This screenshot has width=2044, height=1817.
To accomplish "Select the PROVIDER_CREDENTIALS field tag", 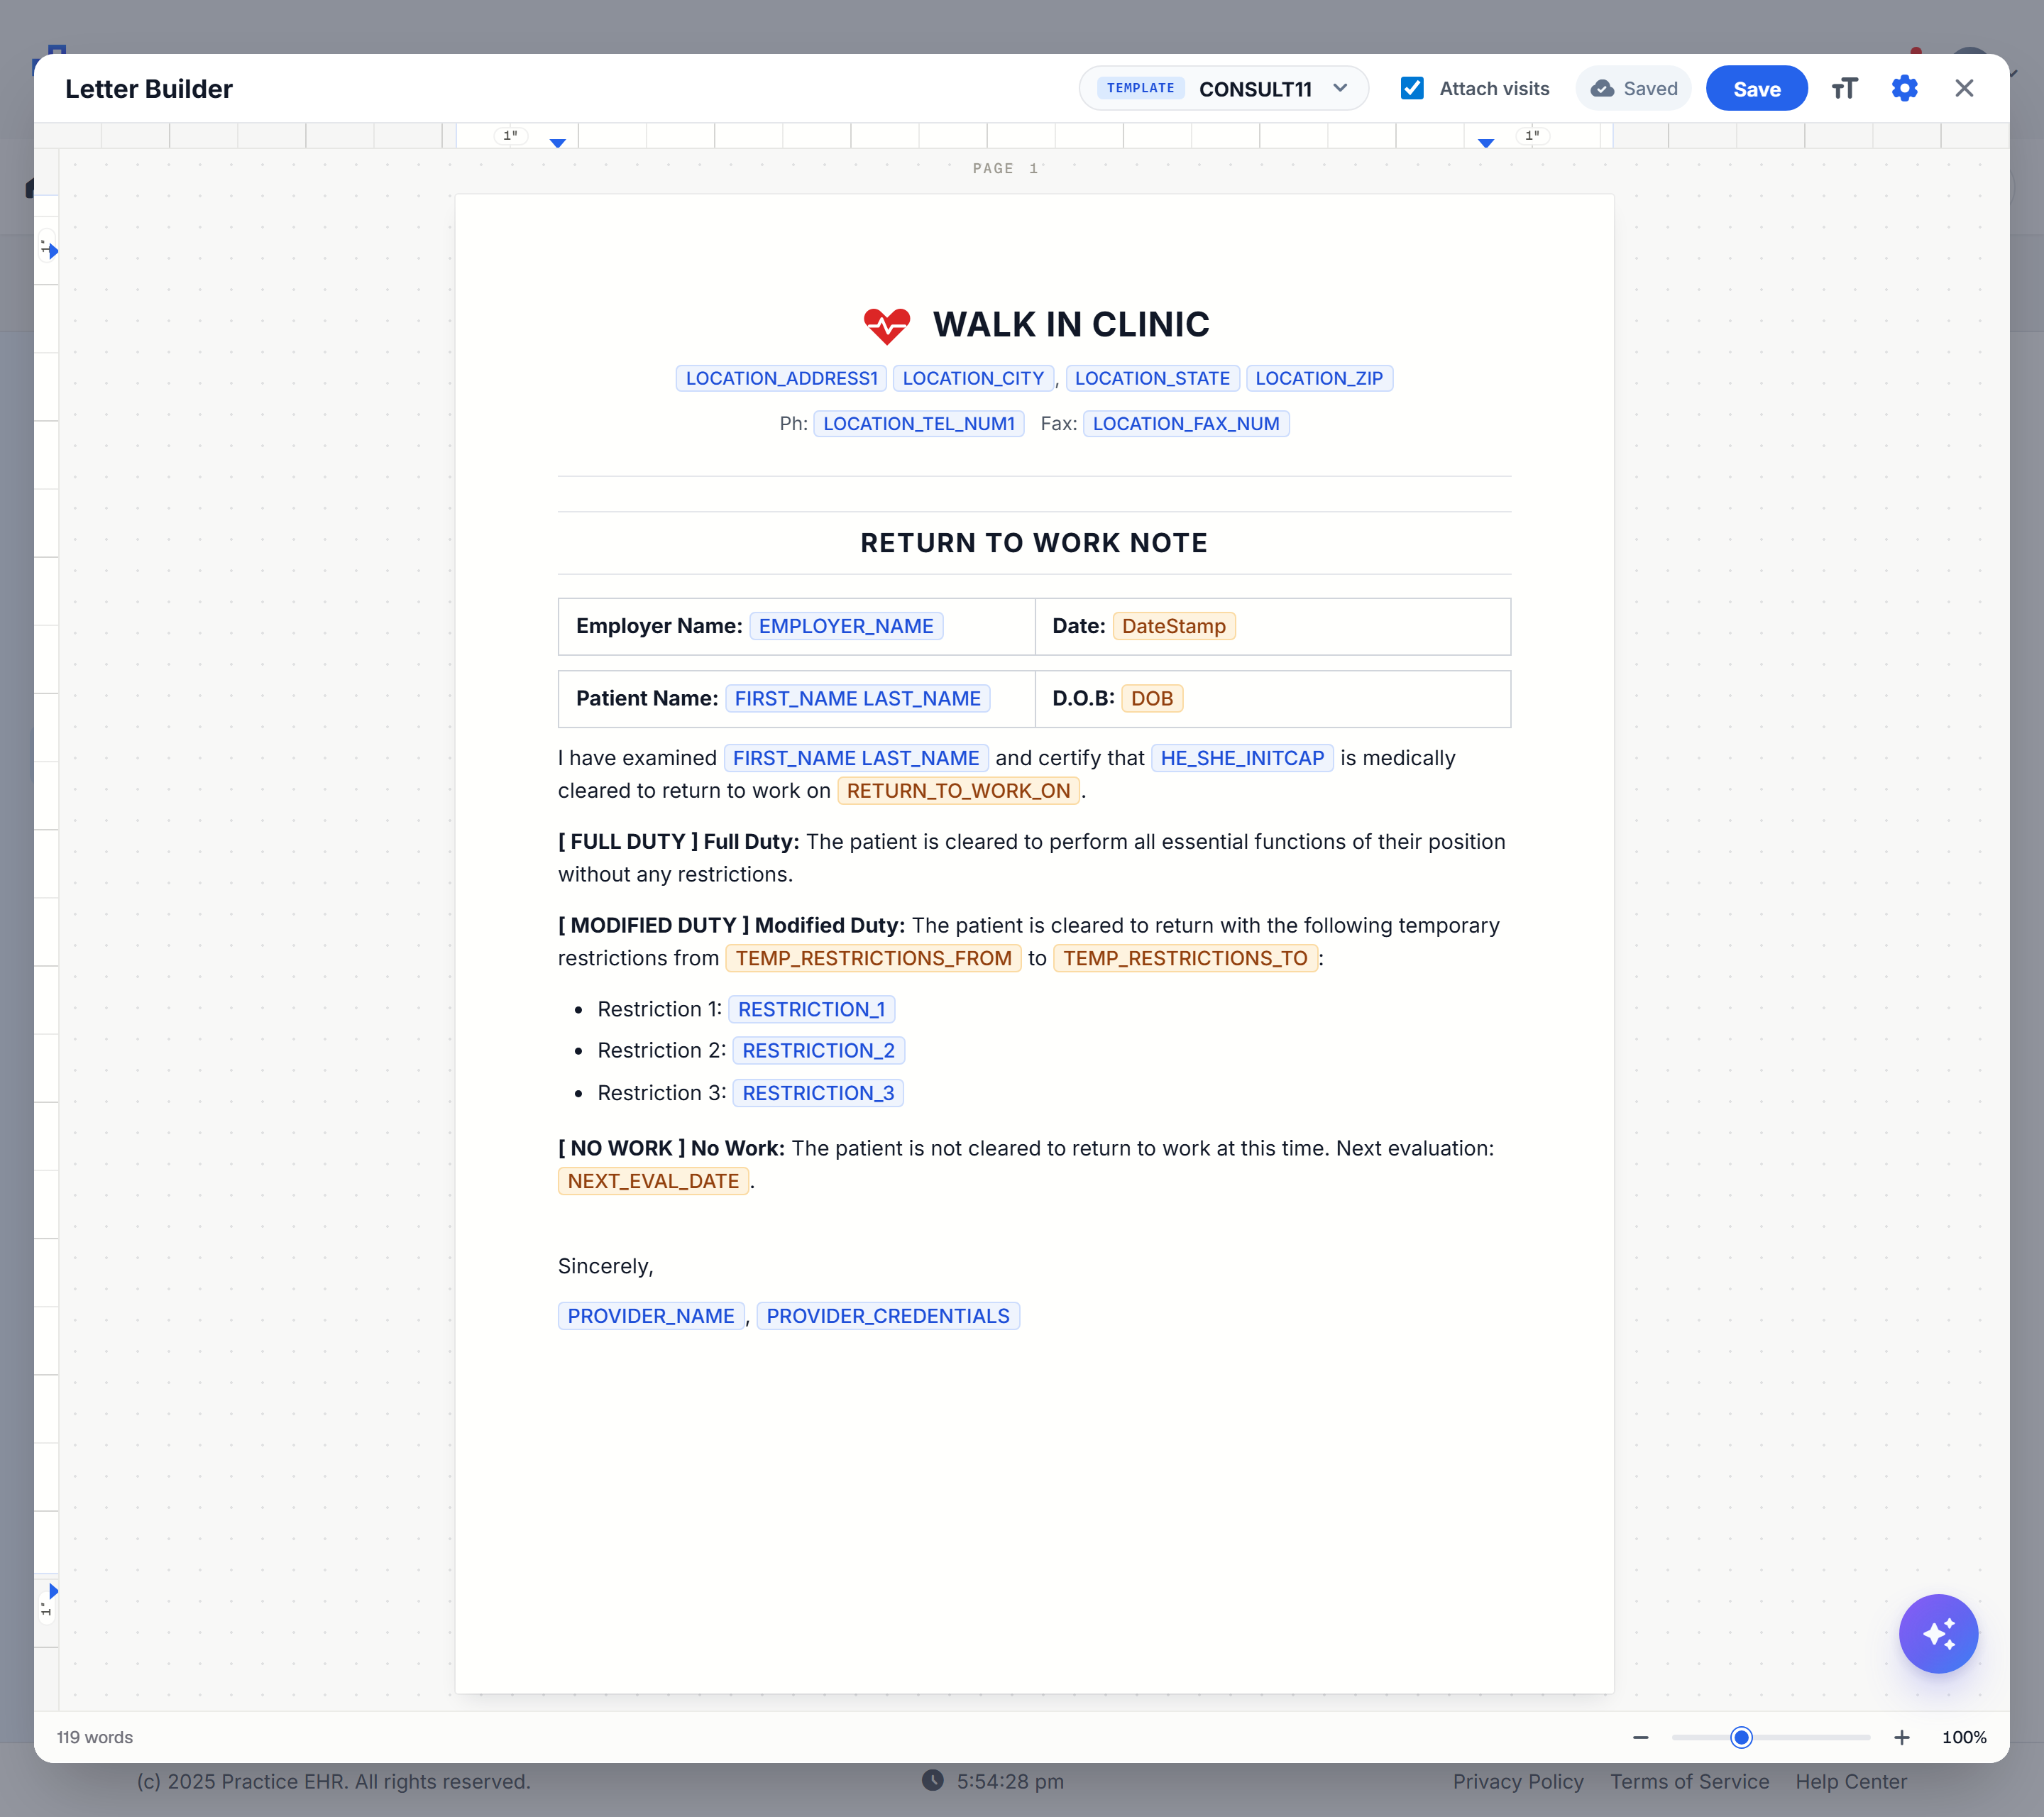I will 888,1316.
